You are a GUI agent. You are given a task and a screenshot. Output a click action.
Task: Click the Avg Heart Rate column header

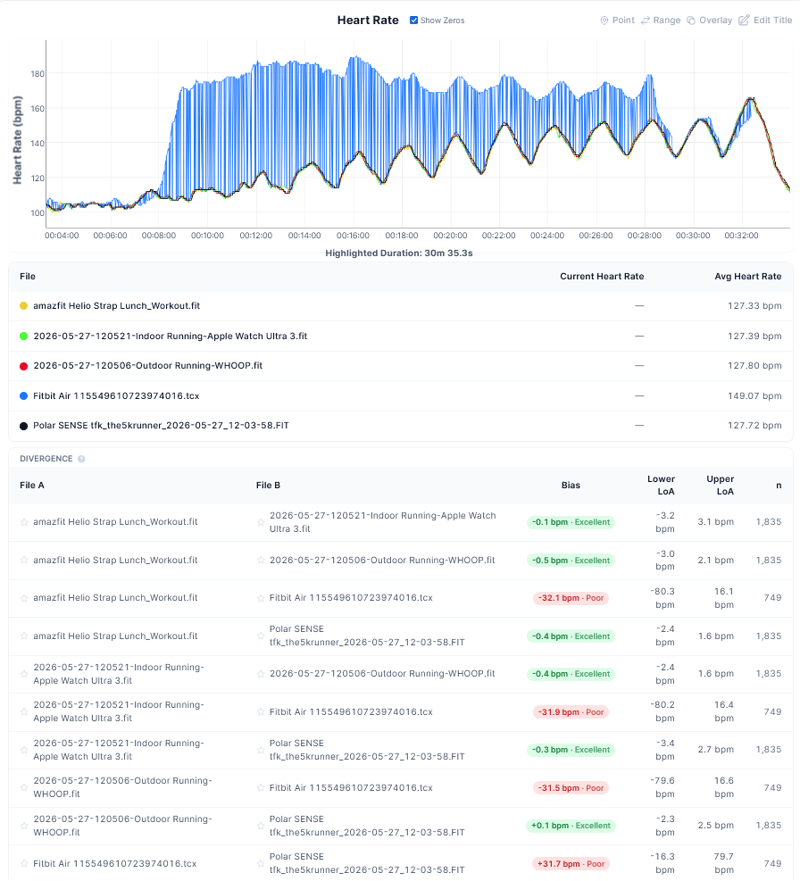[x=748, y=276]
